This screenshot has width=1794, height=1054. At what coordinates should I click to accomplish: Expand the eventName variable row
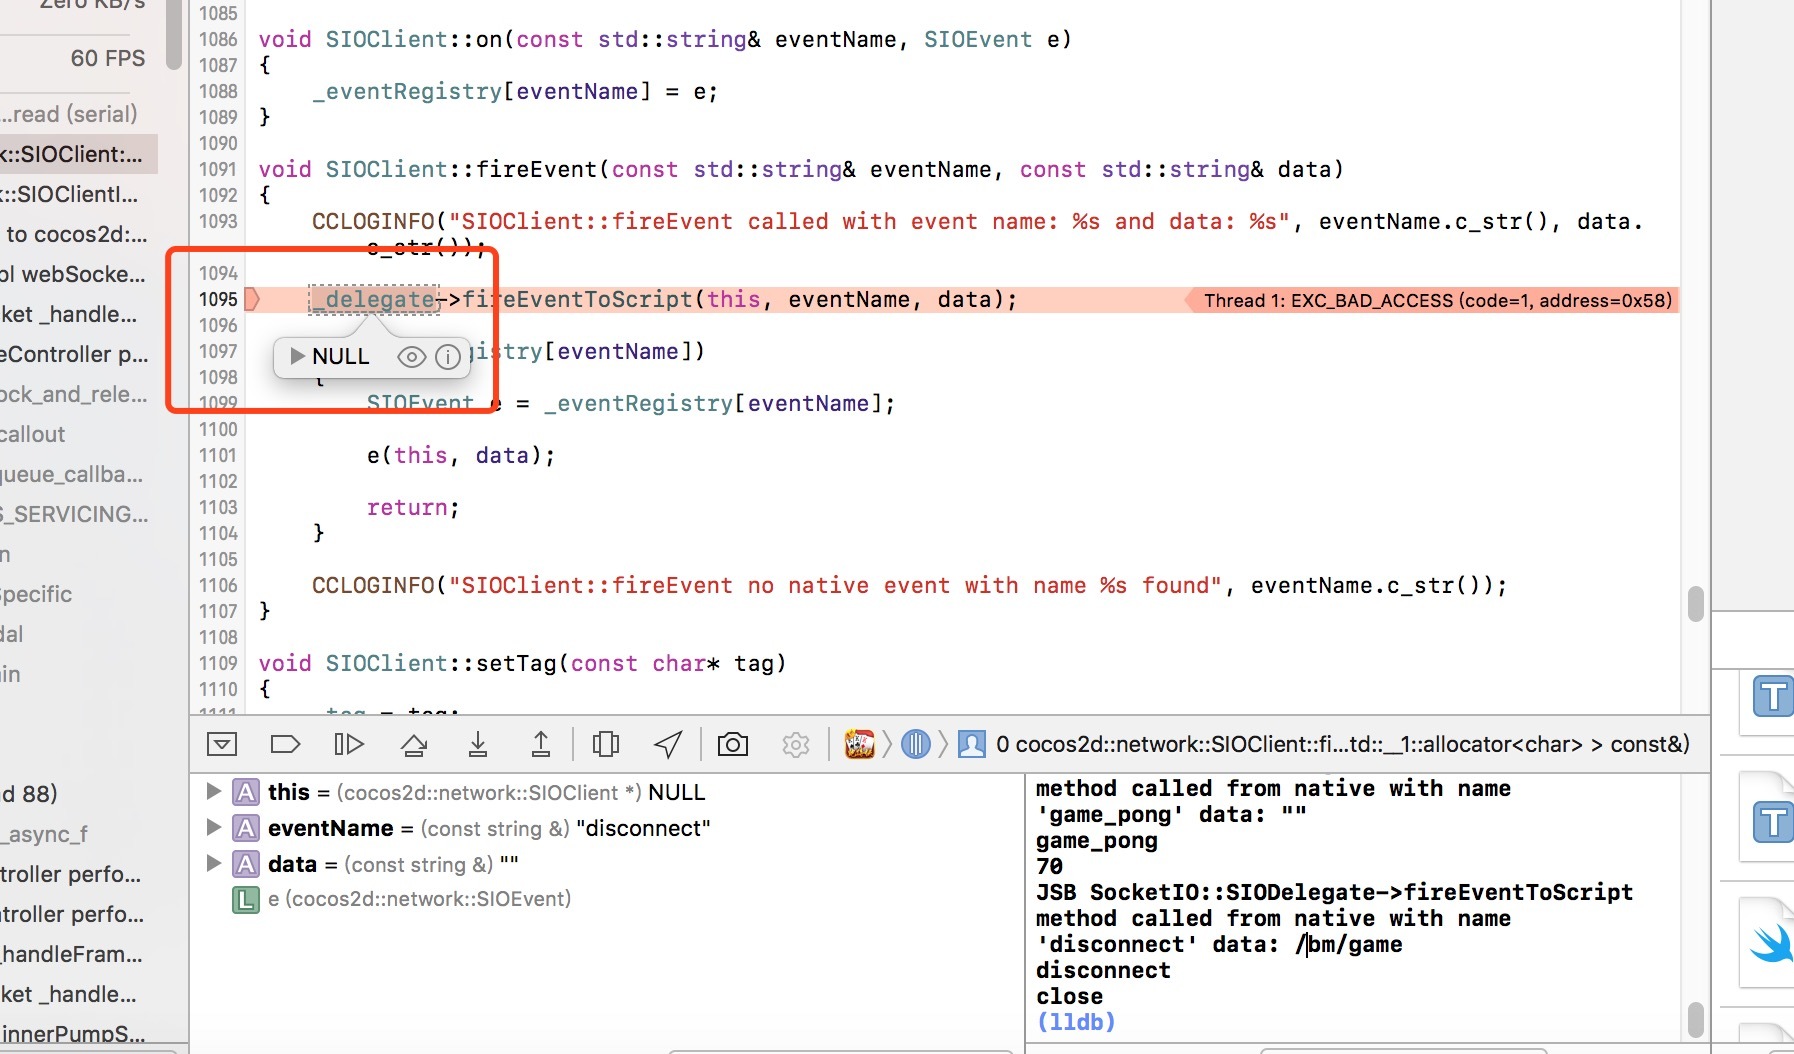click(x=213, y=827)
